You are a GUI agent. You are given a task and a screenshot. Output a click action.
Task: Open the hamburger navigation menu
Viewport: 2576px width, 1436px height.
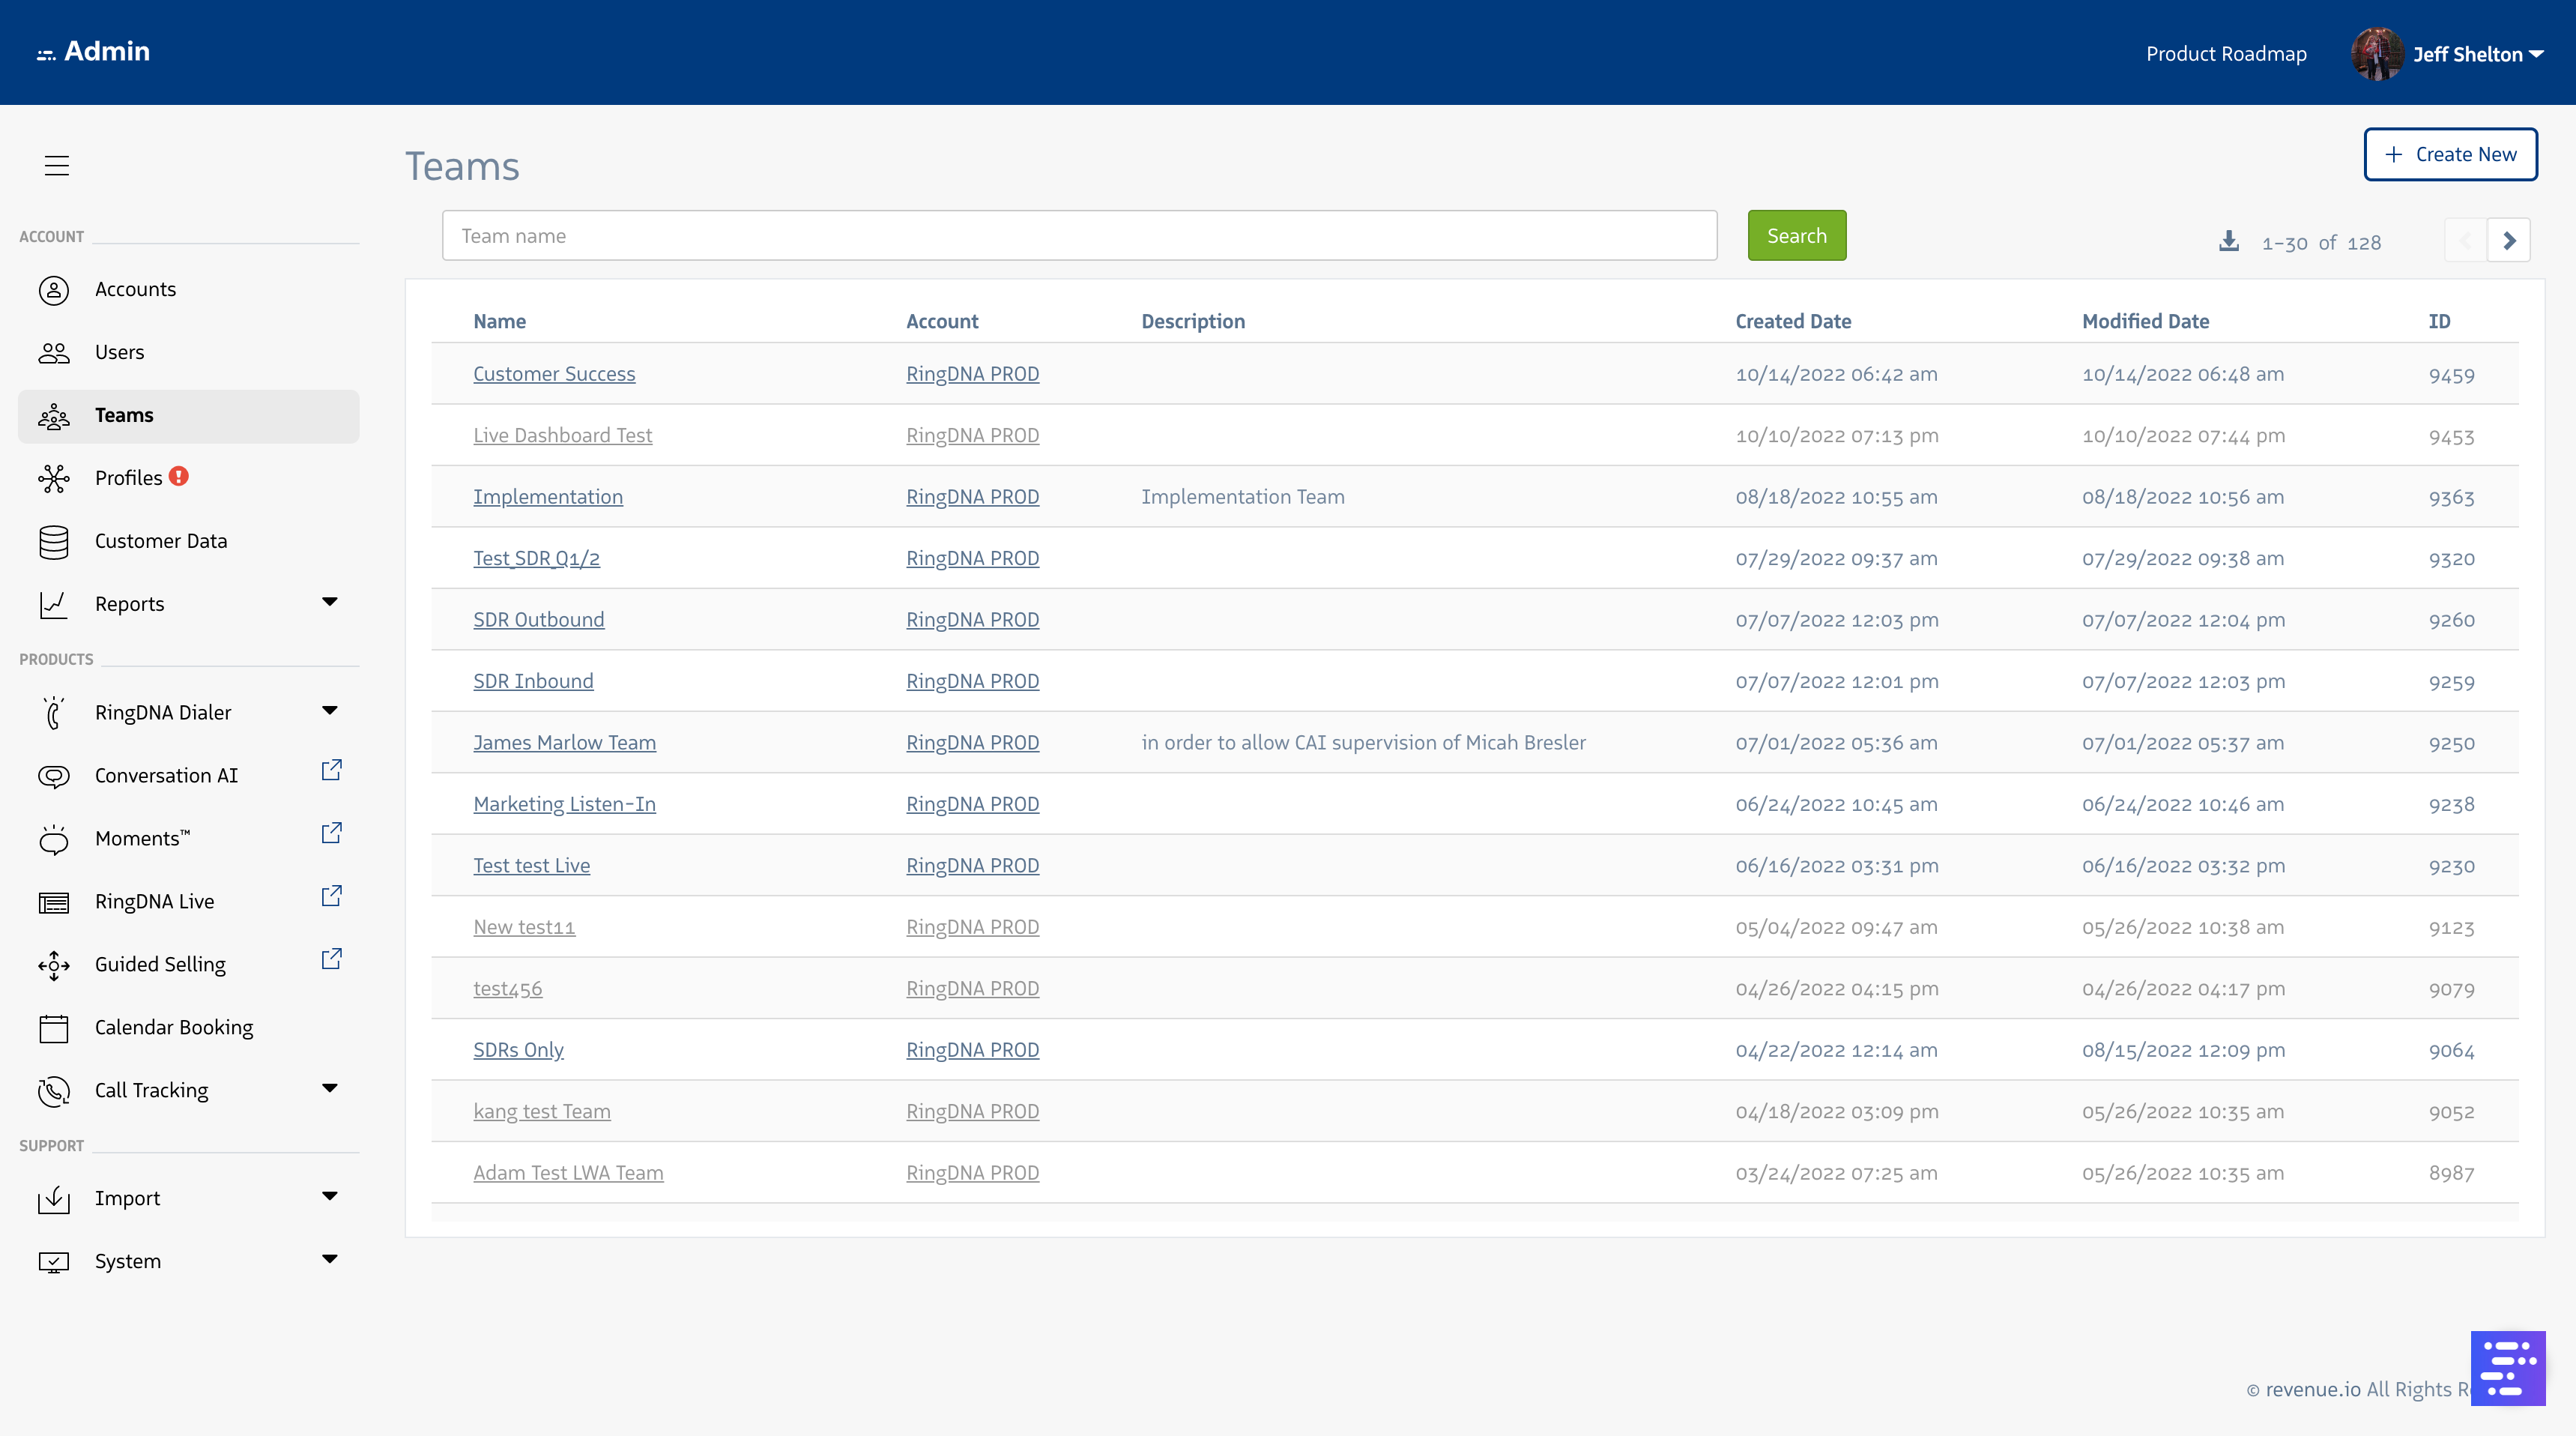(x=57, y=165)
